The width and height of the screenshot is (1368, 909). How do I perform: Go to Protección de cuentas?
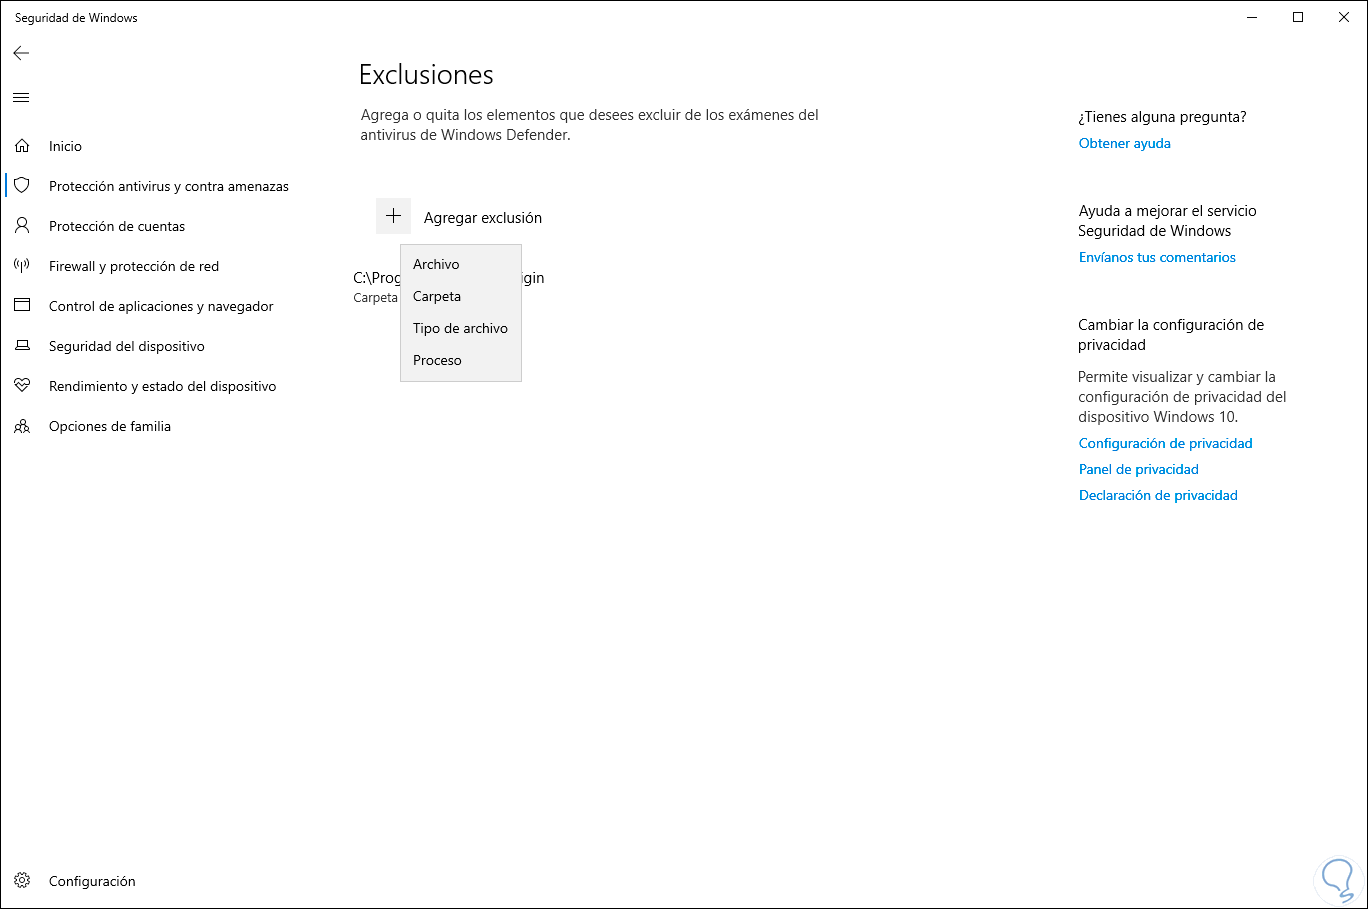117,226
